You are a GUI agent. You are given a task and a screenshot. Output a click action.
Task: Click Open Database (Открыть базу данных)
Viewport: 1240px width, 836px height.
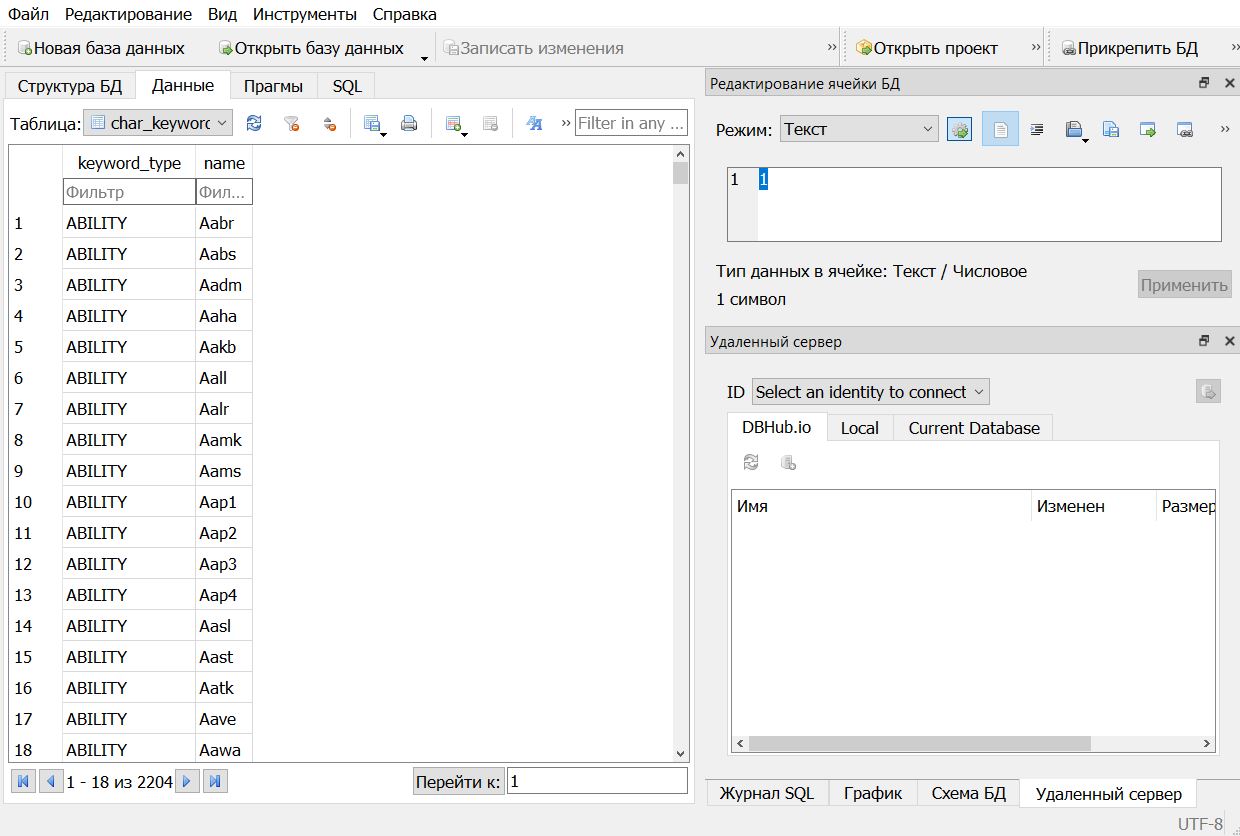click(x=311, y=48)
